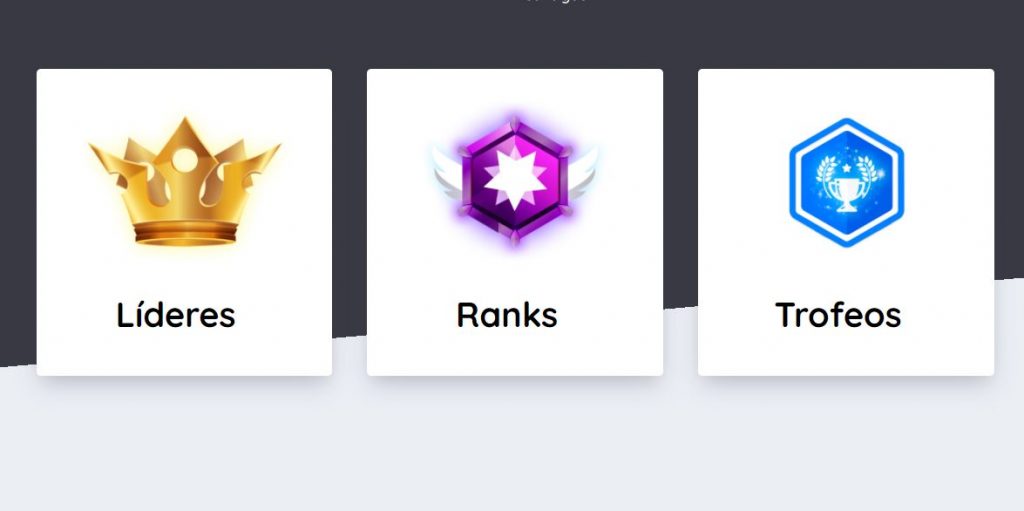Click the white star inside purple badge

coord(515,178)
